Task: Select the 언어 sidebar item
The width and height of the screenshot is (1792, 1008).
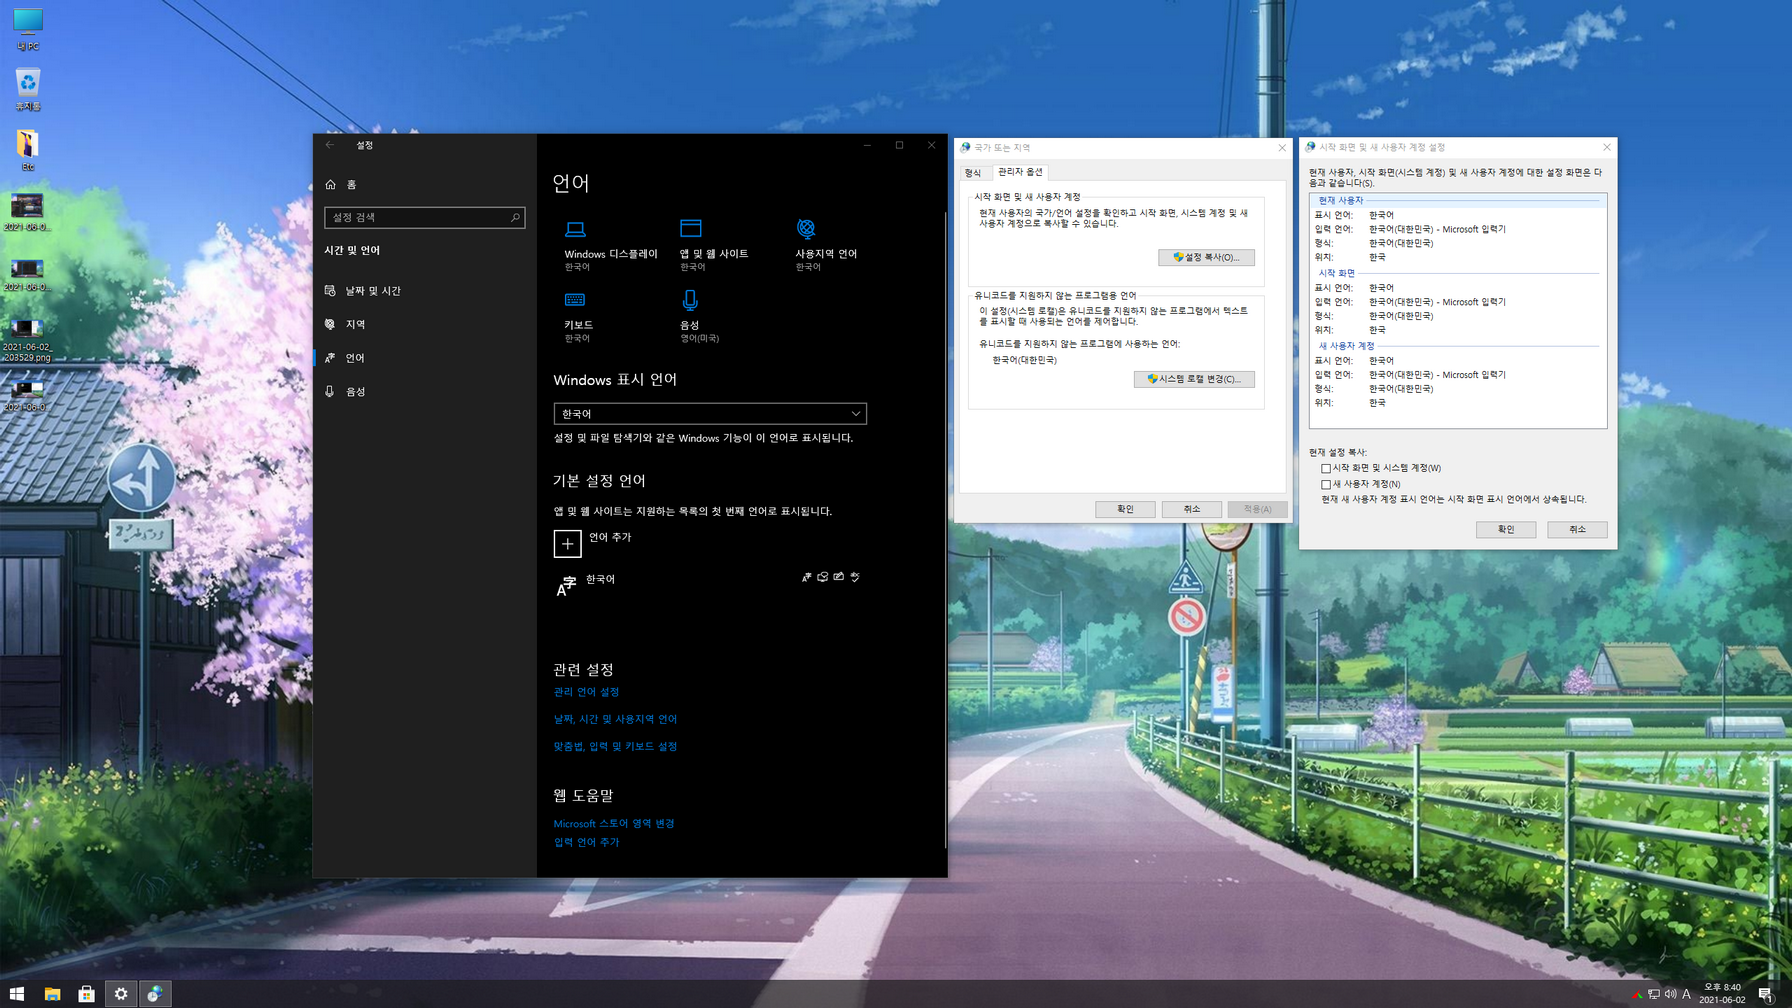Action: click(424, 358)
